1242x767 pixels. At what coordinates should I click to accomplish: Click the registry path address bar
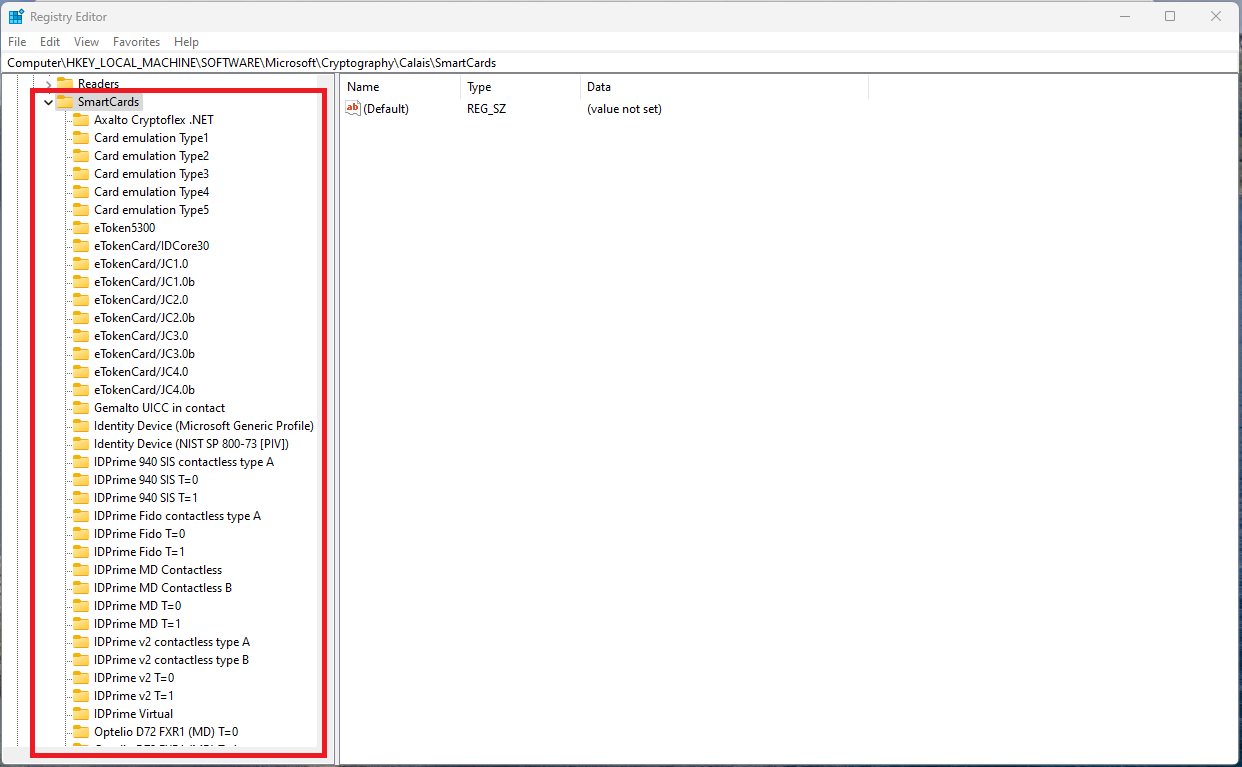(621, 62)
